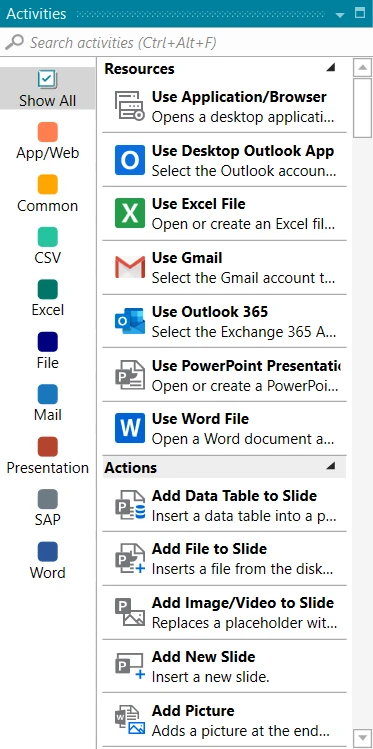This screenshot has width=373, height=749.
Task: Select the Use Application/Browser activity title
Action: (239, 97)
